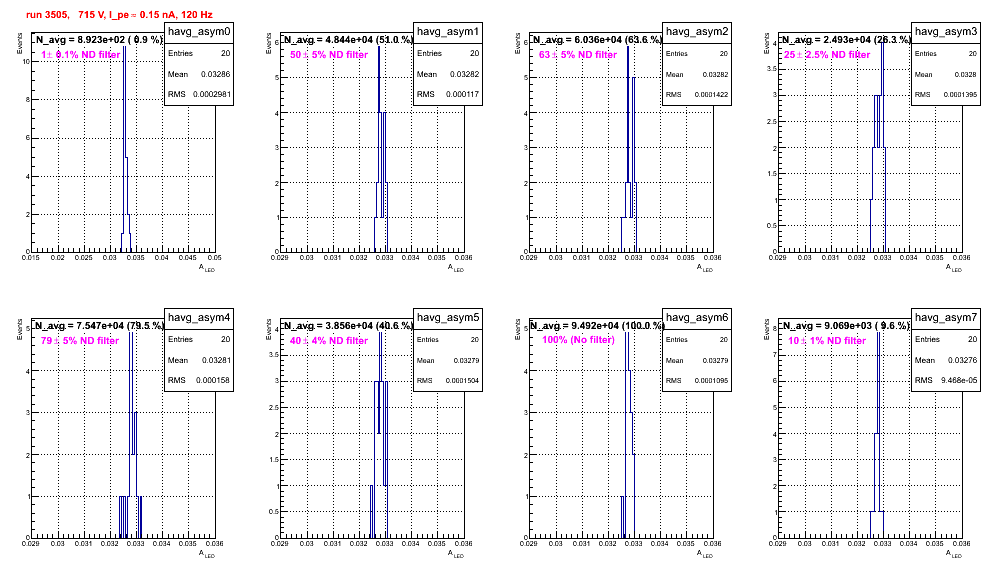Click the run 3505 header title

tap(119, 14)
